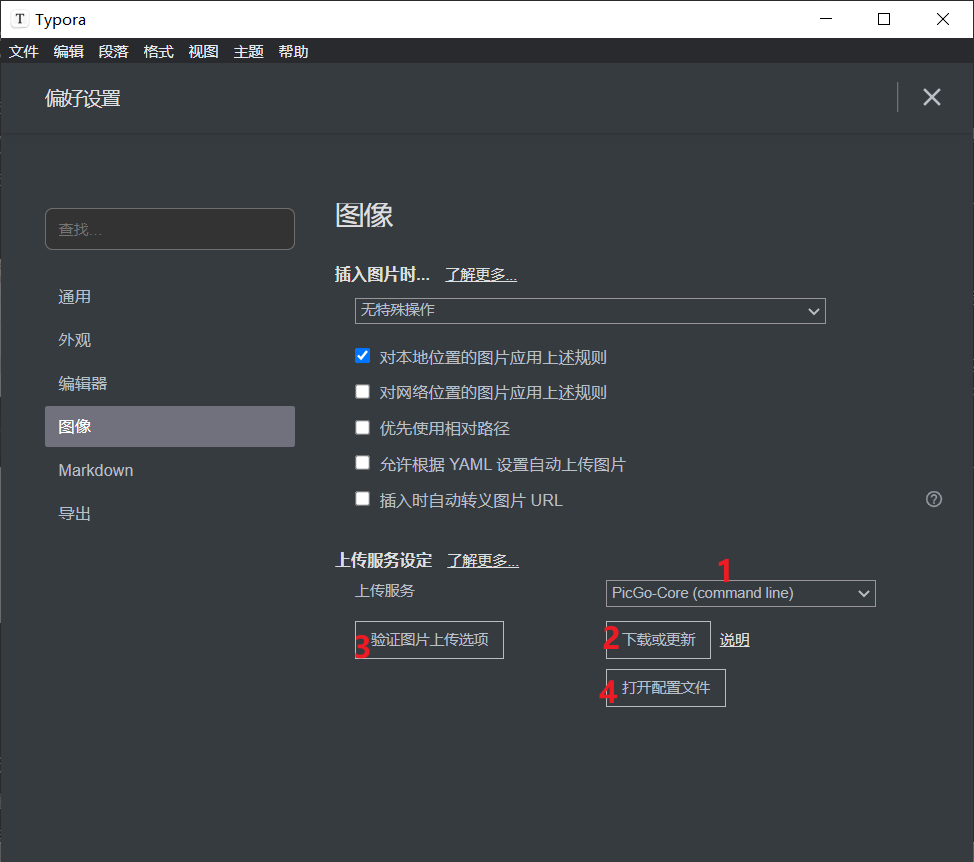The width and height of the screenshot is (974, 862).
Task: Open the 段落 menu
Action: pos(113,52)
